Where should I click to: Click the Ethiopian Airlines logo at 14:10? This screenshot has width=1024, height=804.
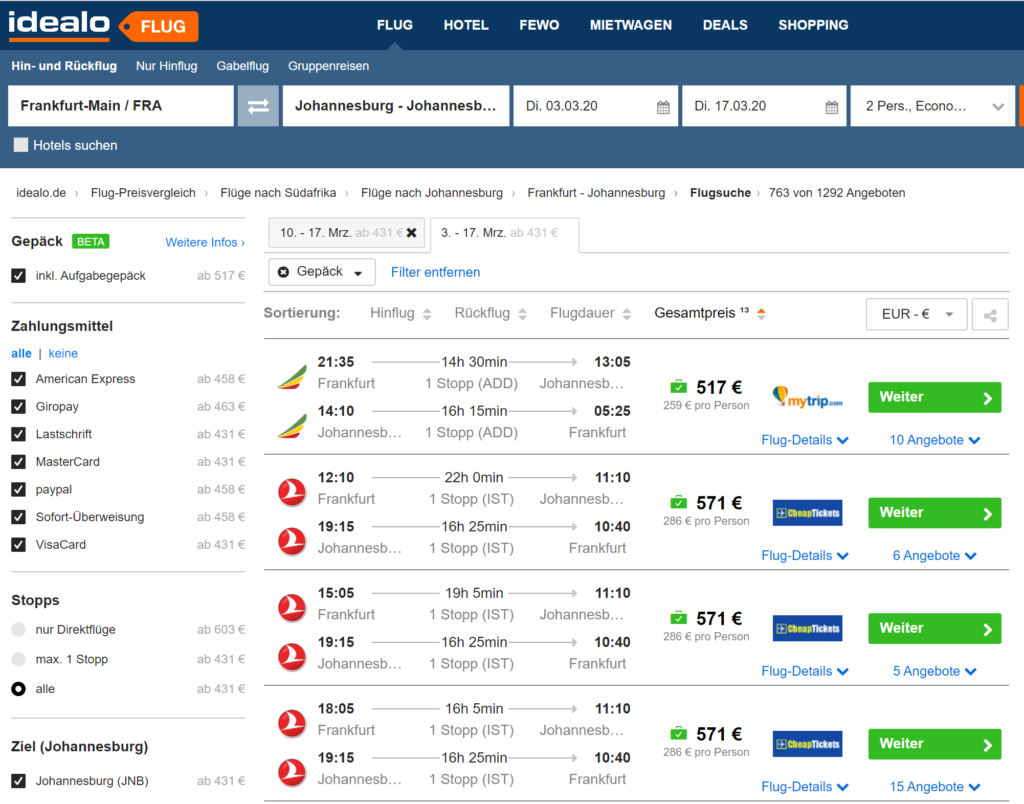(292, 426)
